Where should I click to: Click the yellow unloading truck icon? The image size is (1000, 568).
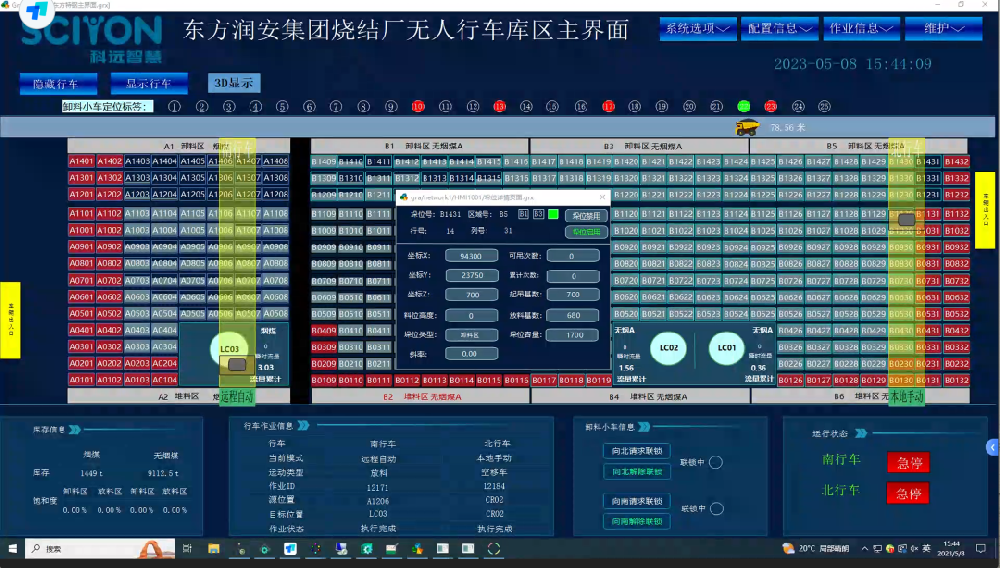coord(746,127)
